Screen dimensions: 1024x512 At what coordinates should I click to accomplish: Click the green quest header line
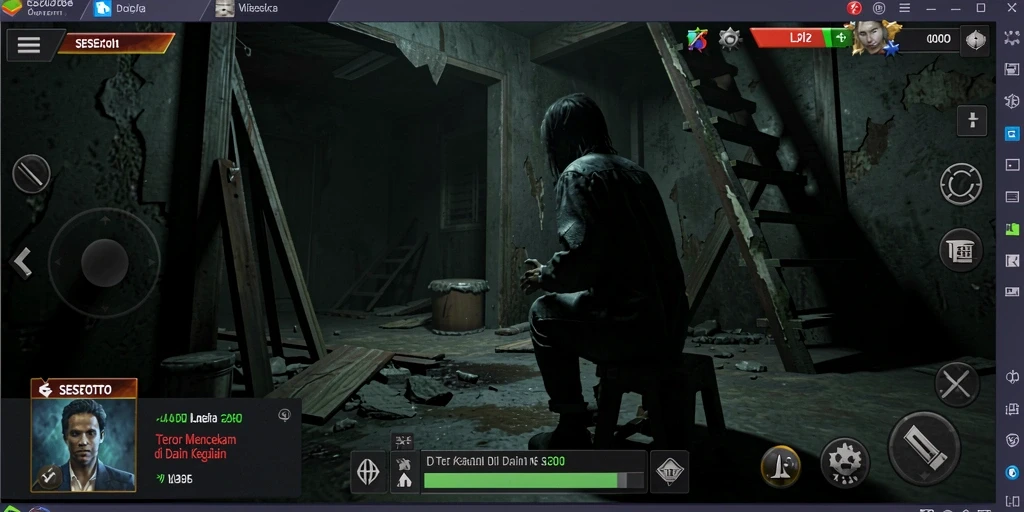199,418
